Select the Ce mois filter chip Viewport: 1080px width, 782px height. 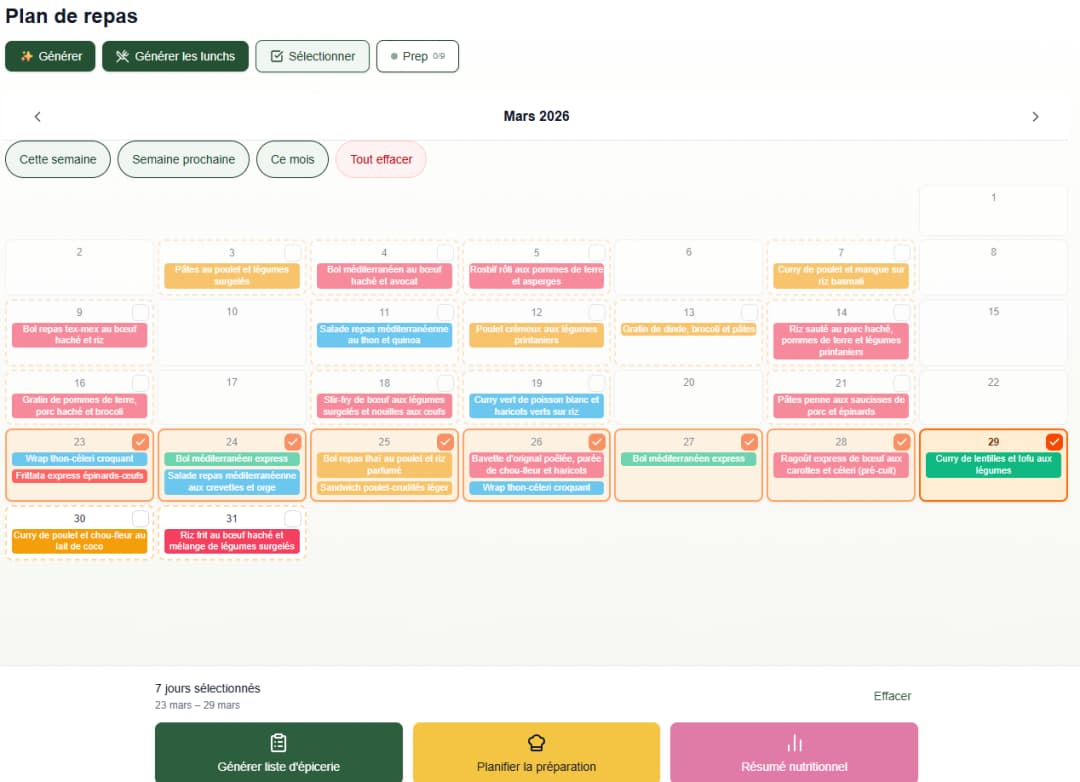(292, 159)
